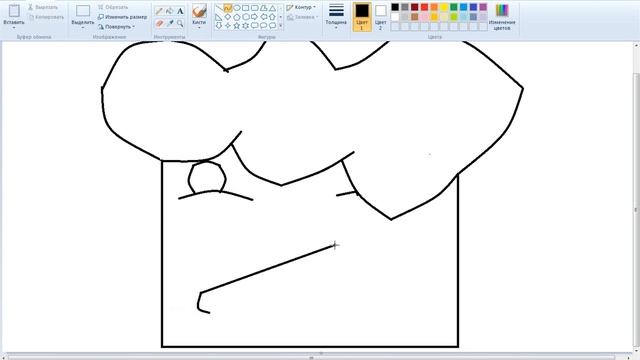Pick the black color swatch

[395, 7]
